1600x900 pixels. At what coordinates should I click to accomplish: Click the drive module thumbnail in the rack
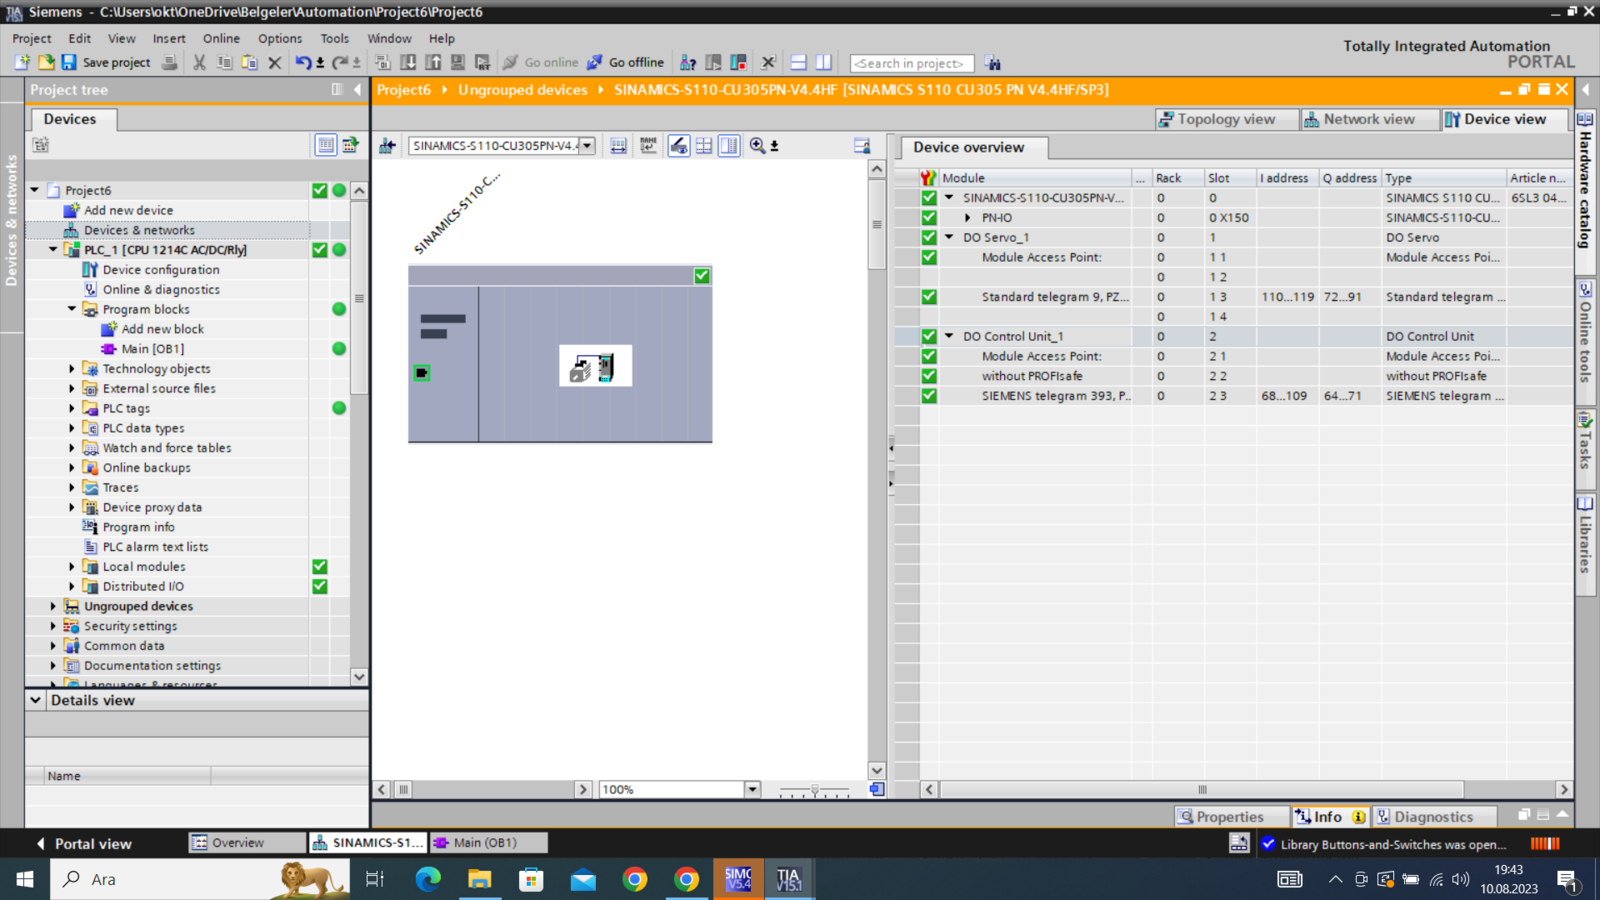[595, 366]
